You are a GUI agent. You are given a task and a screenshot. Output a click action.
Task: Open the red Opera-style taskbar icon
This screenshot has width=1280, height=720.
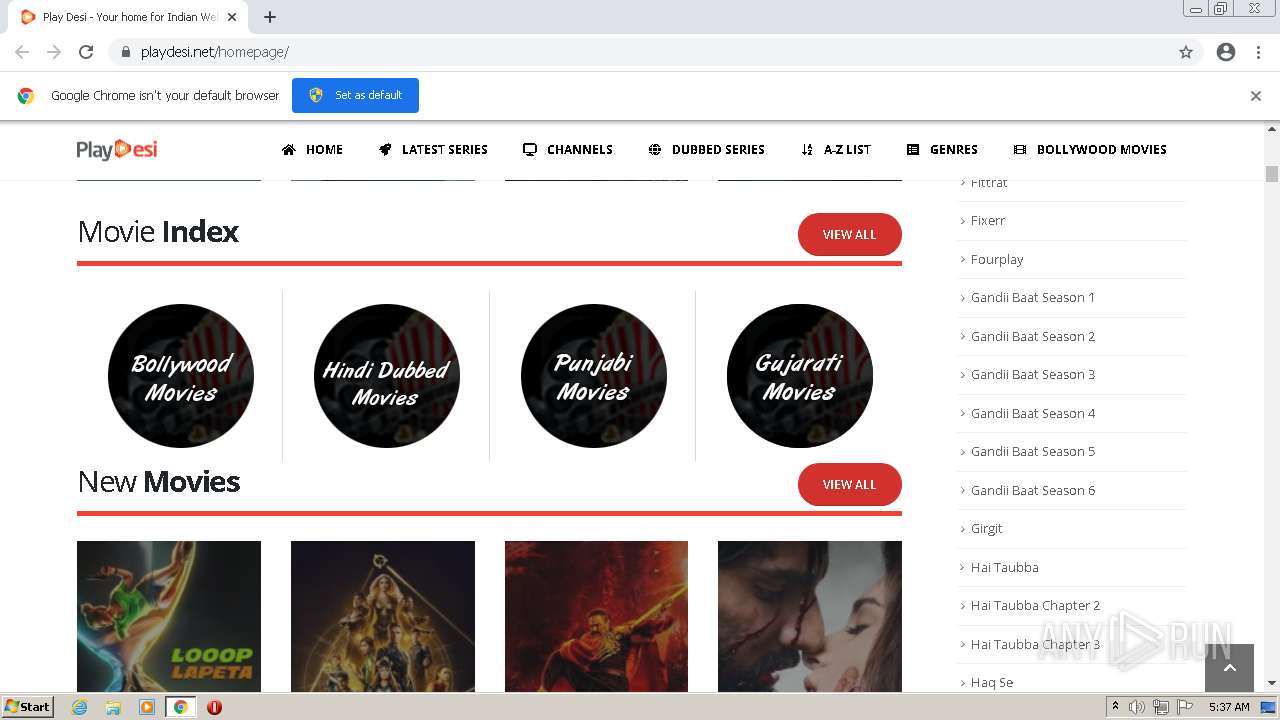(x=214, y=707)
